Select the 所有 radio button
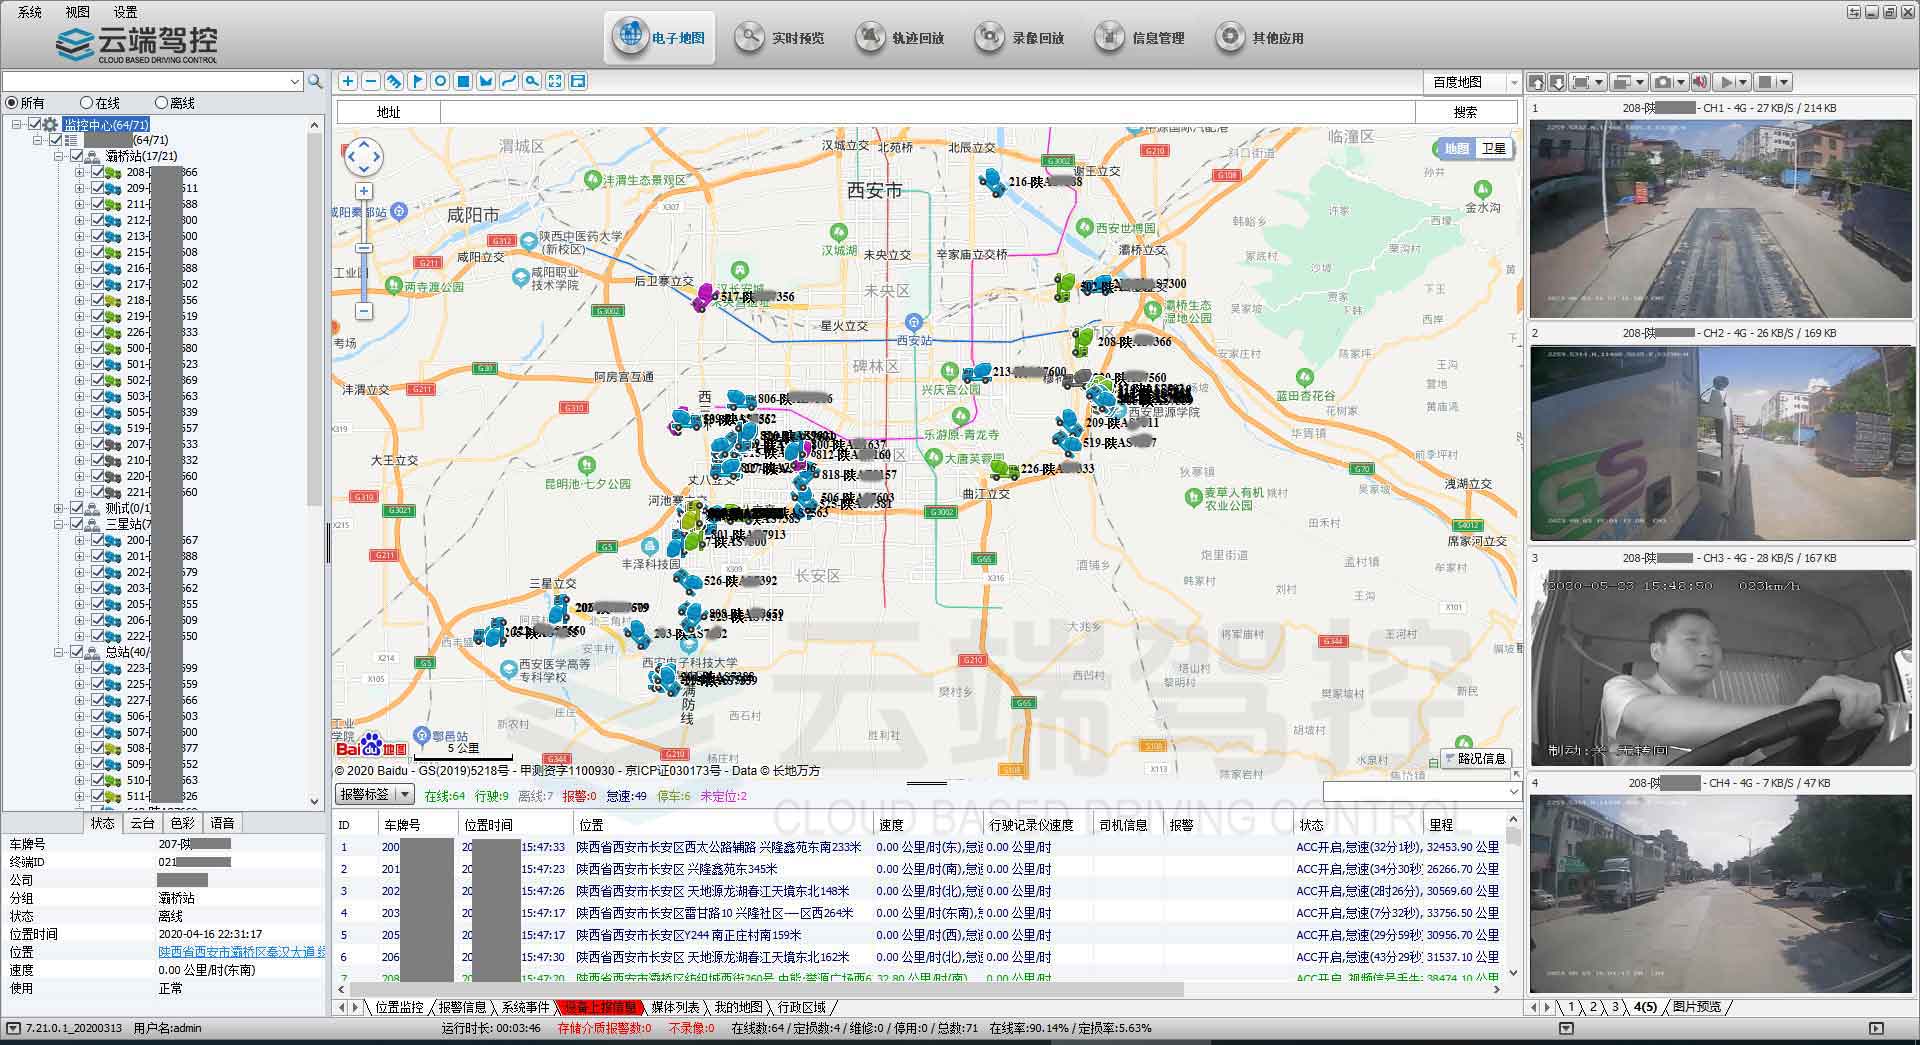This screenshot has height=1045, width=1920. coord(12,103)
